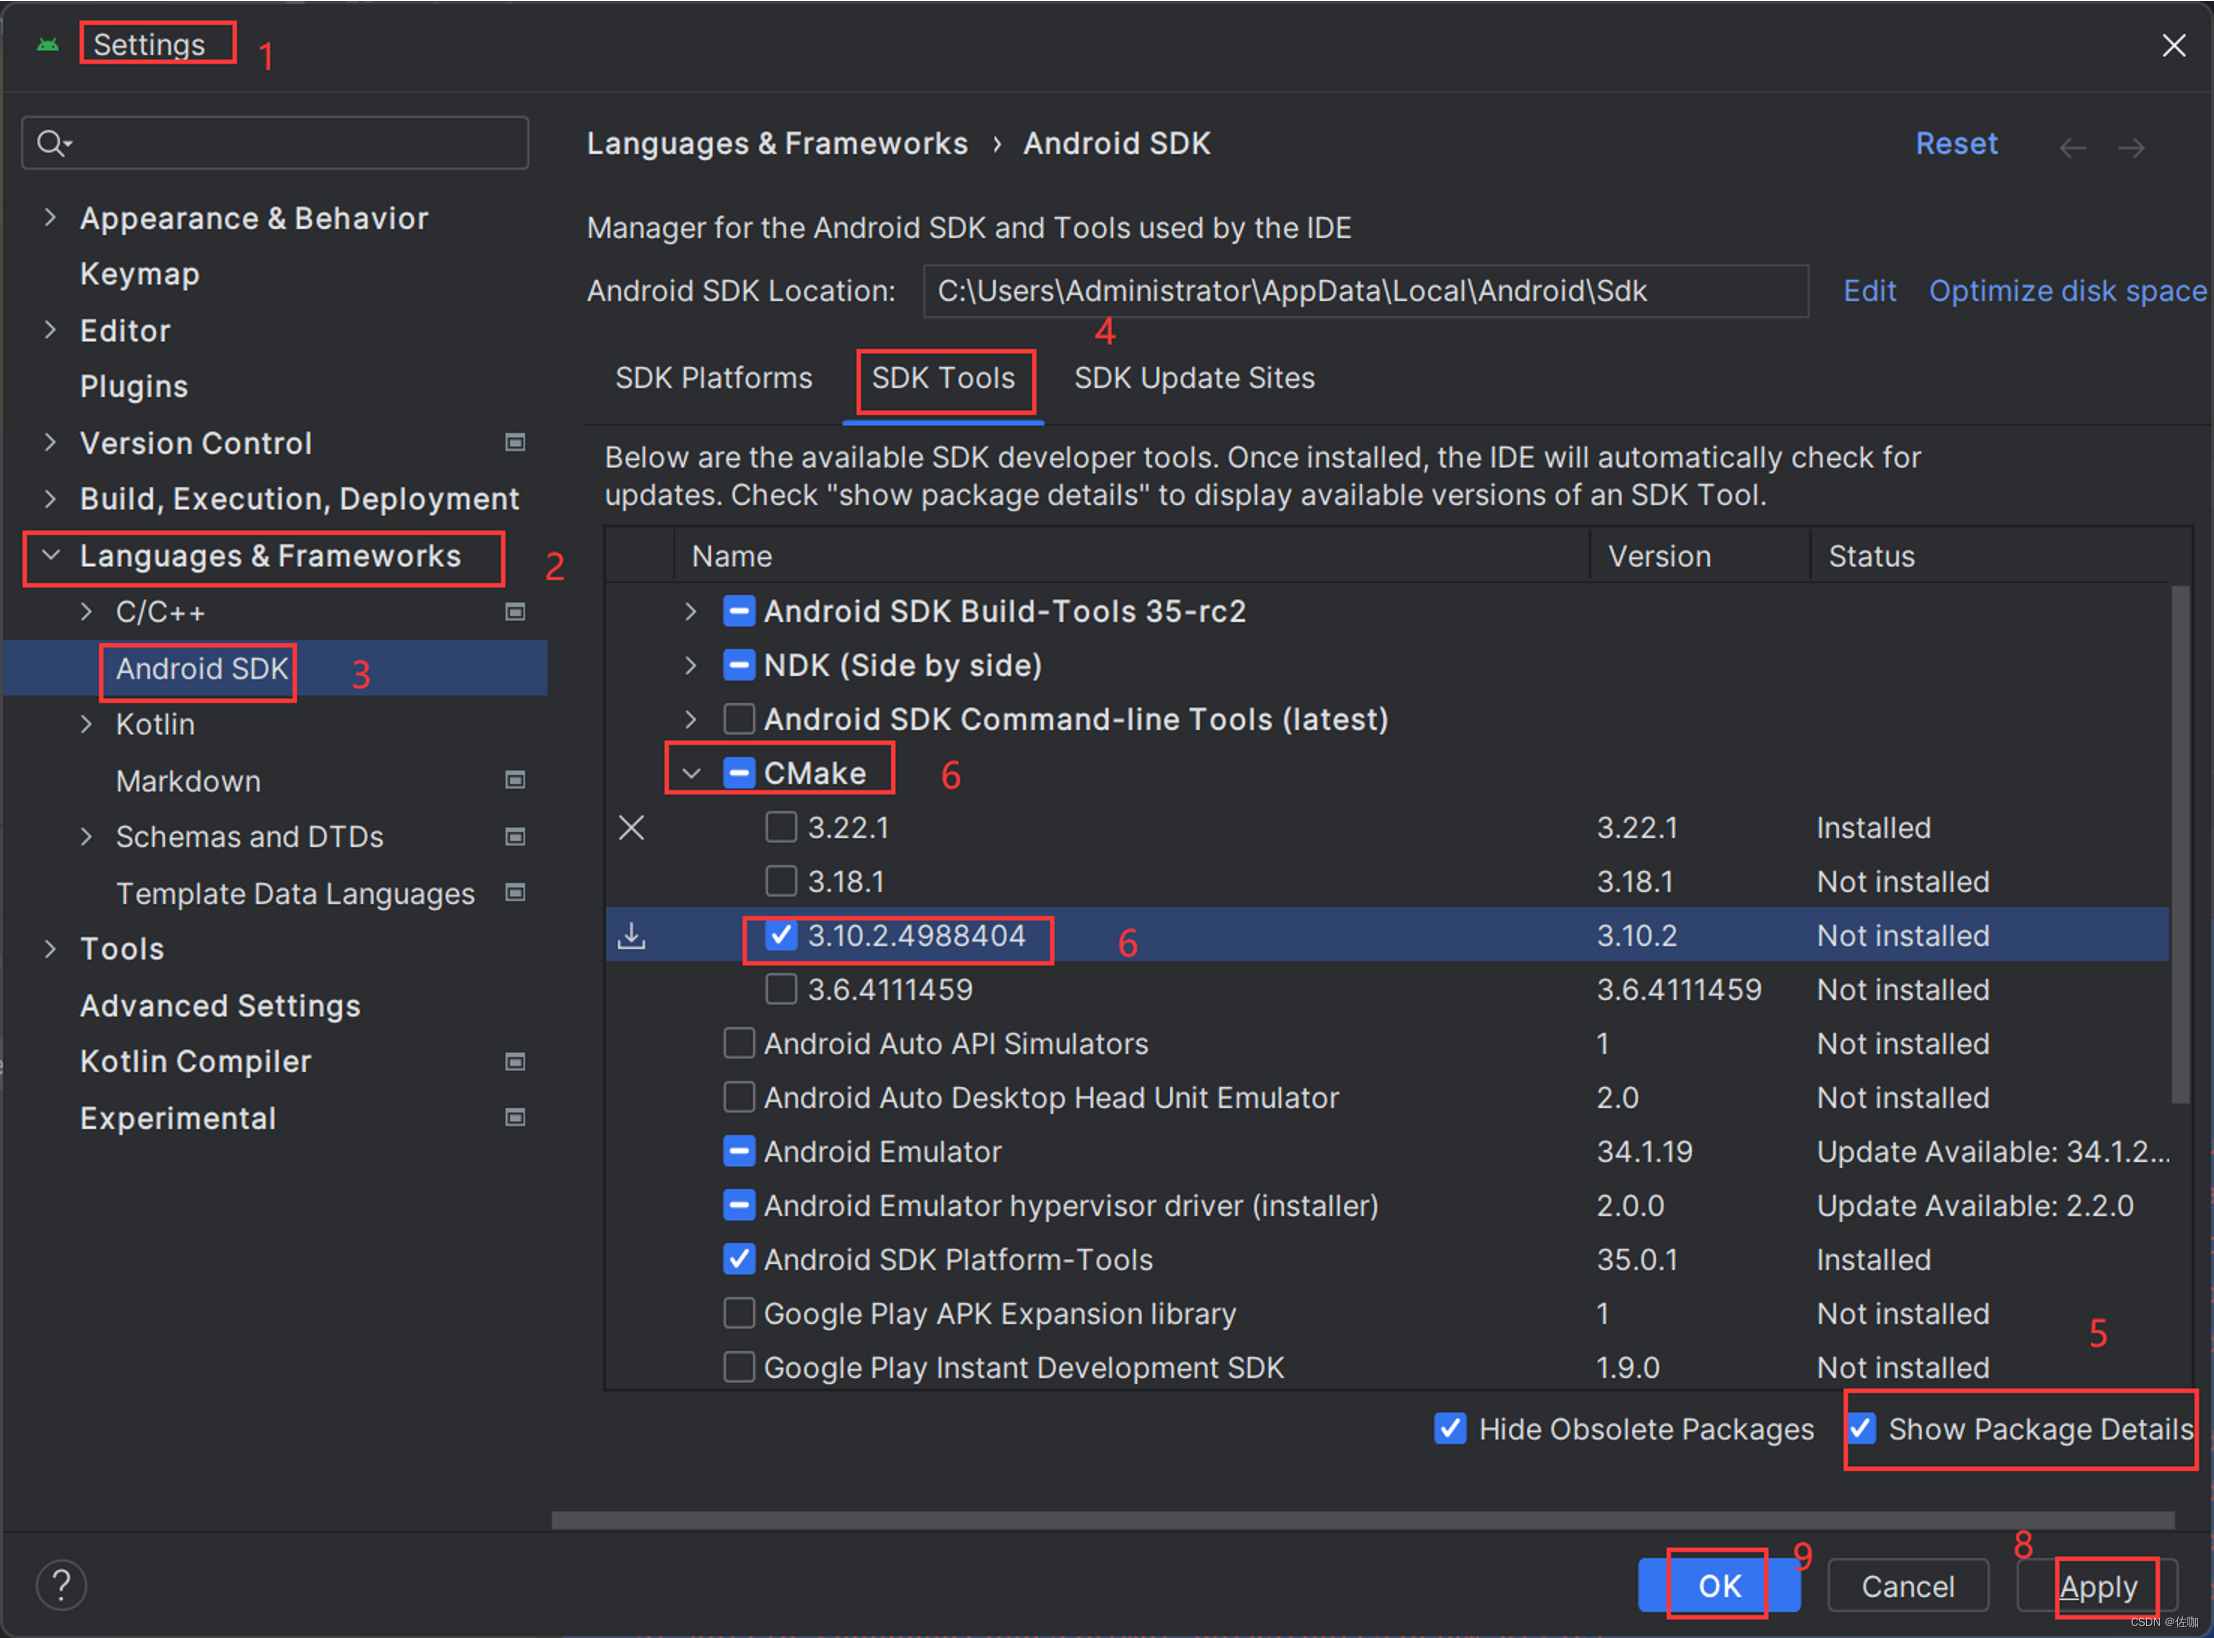The width and height of the screenshot is (2214, 1638).
Task: Click the uninstall X icon beside 3.22.1
Action: point(631,828)
